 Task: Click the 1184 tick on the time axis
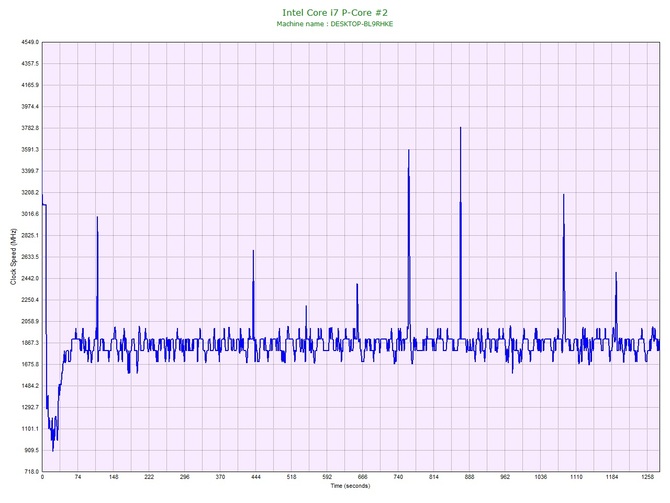pos(611,477)
